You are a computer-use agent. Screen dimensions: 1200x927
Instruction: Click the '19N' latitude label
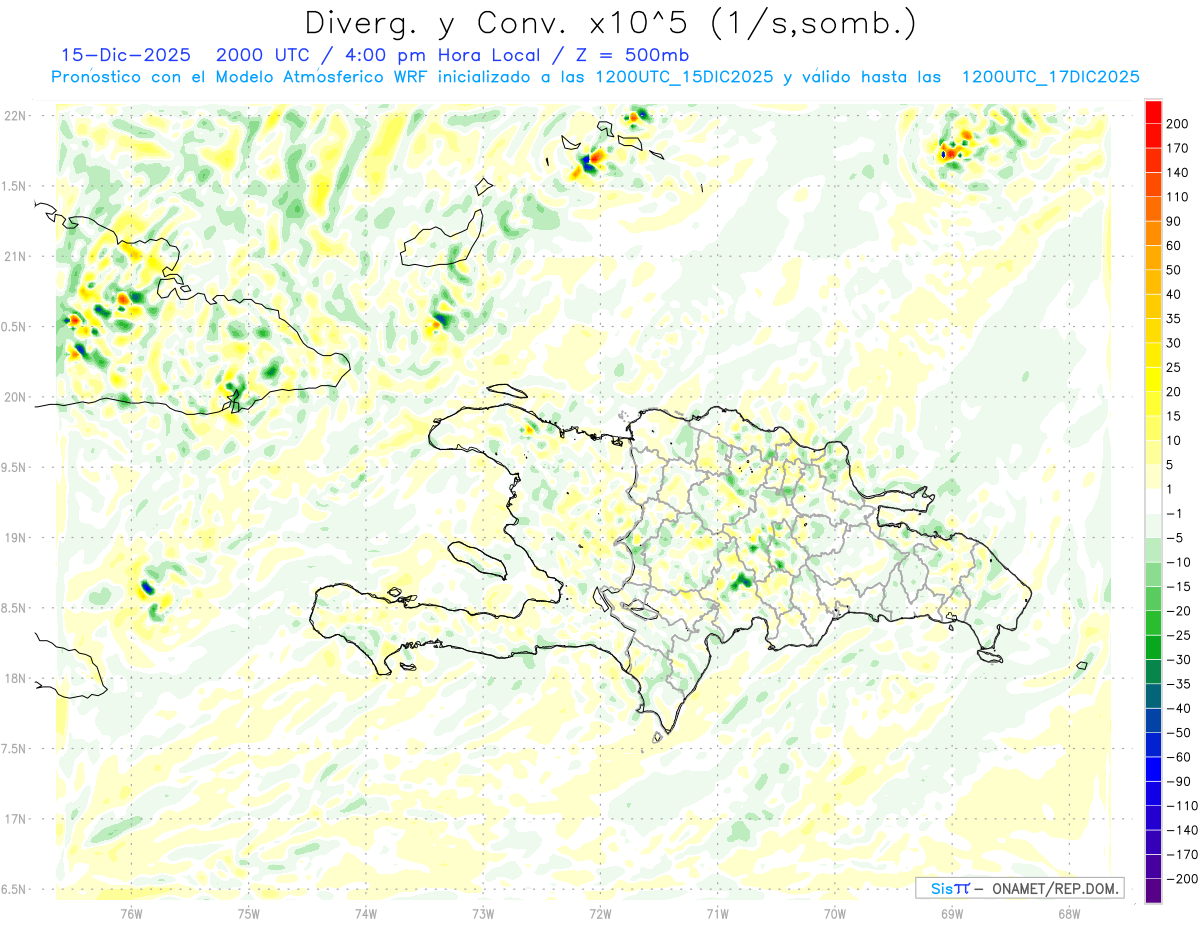[15, 538]
